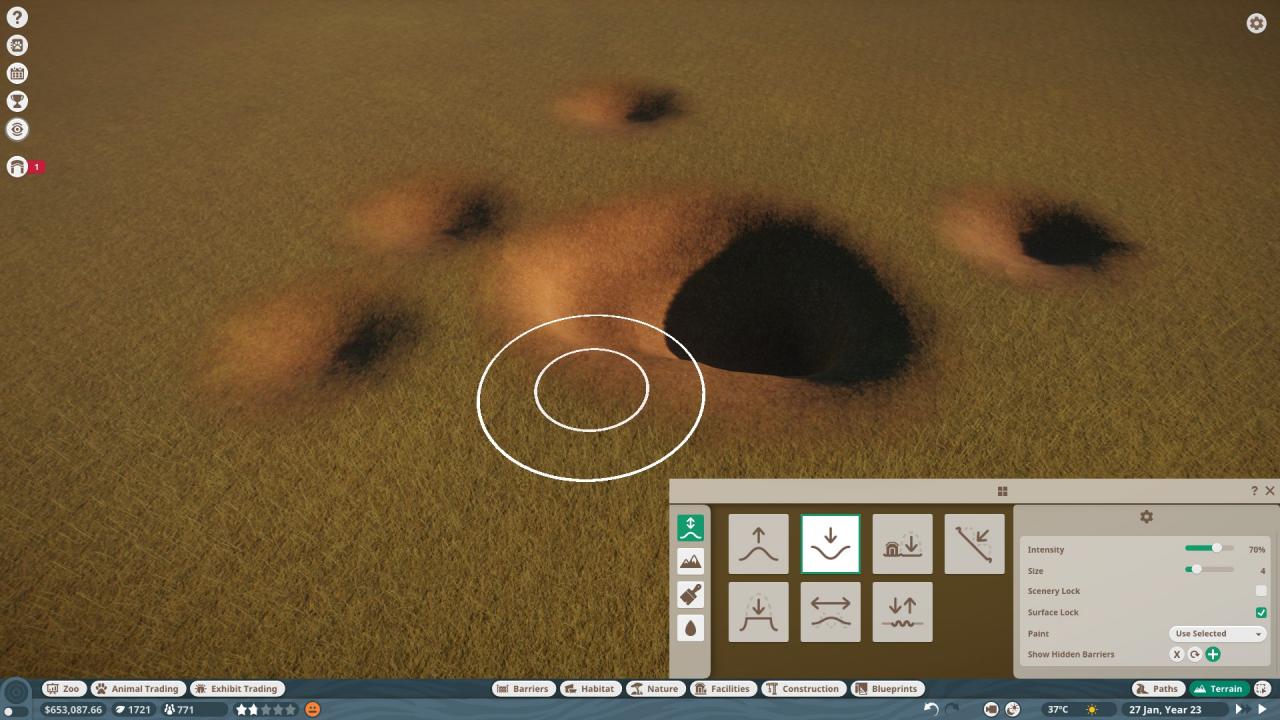1280x720 pixels.
Task: Collapse the terrain settings gear section
Action: coord(1146,517)
